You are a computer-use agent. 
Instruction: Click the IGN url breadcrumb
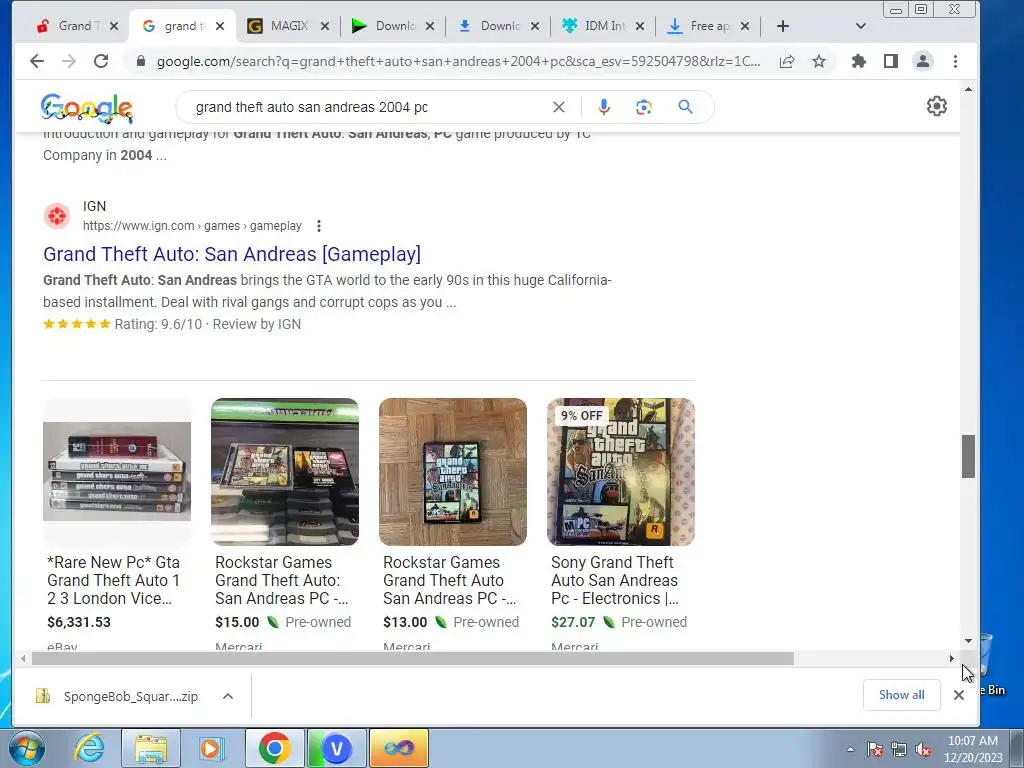(x=192, y=226)
